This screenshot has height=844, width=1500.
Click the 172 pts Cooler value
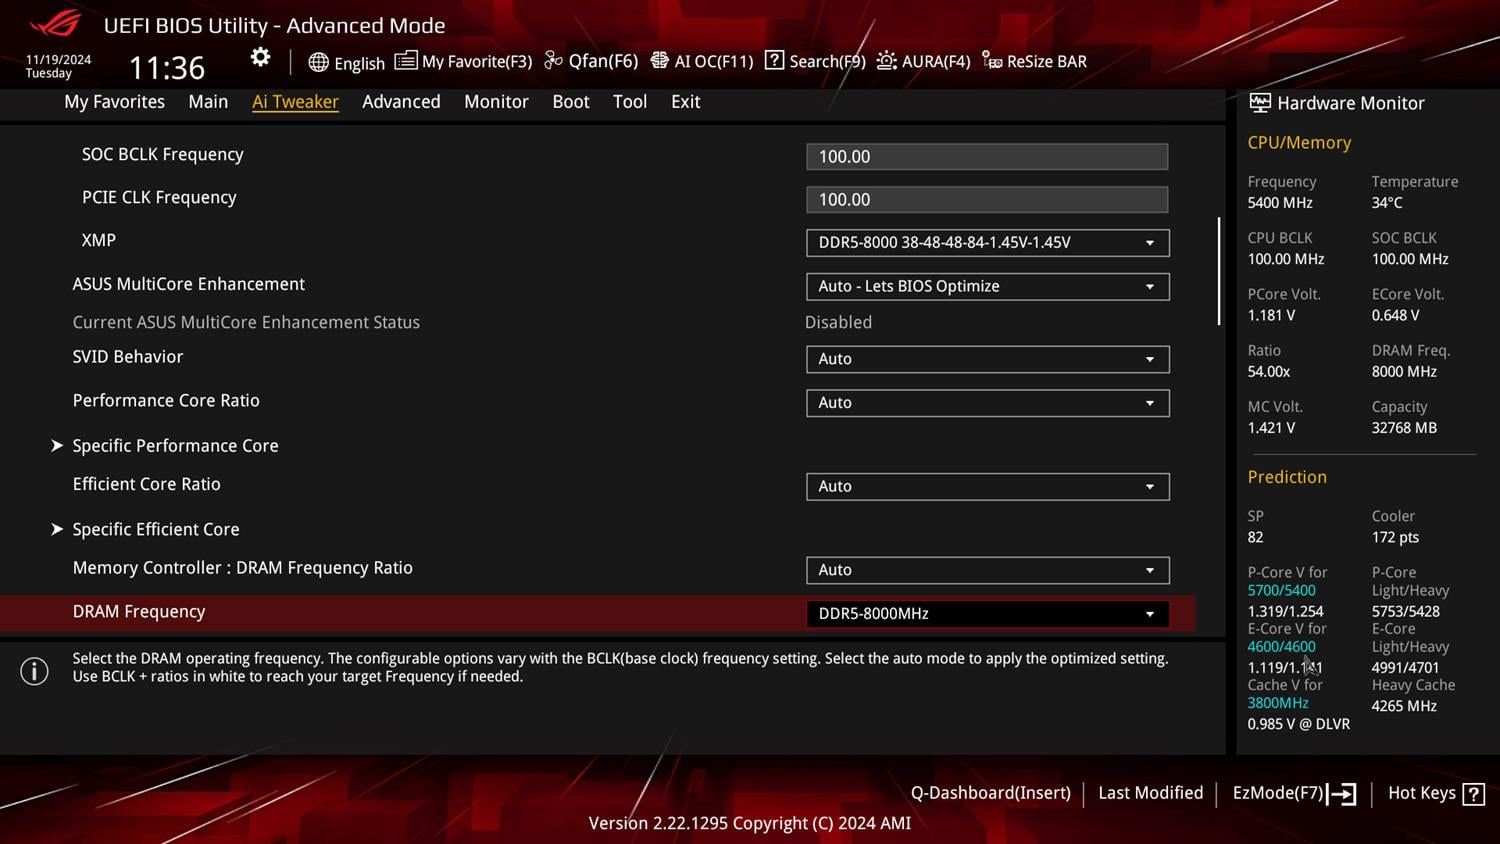pos(1395,538)
